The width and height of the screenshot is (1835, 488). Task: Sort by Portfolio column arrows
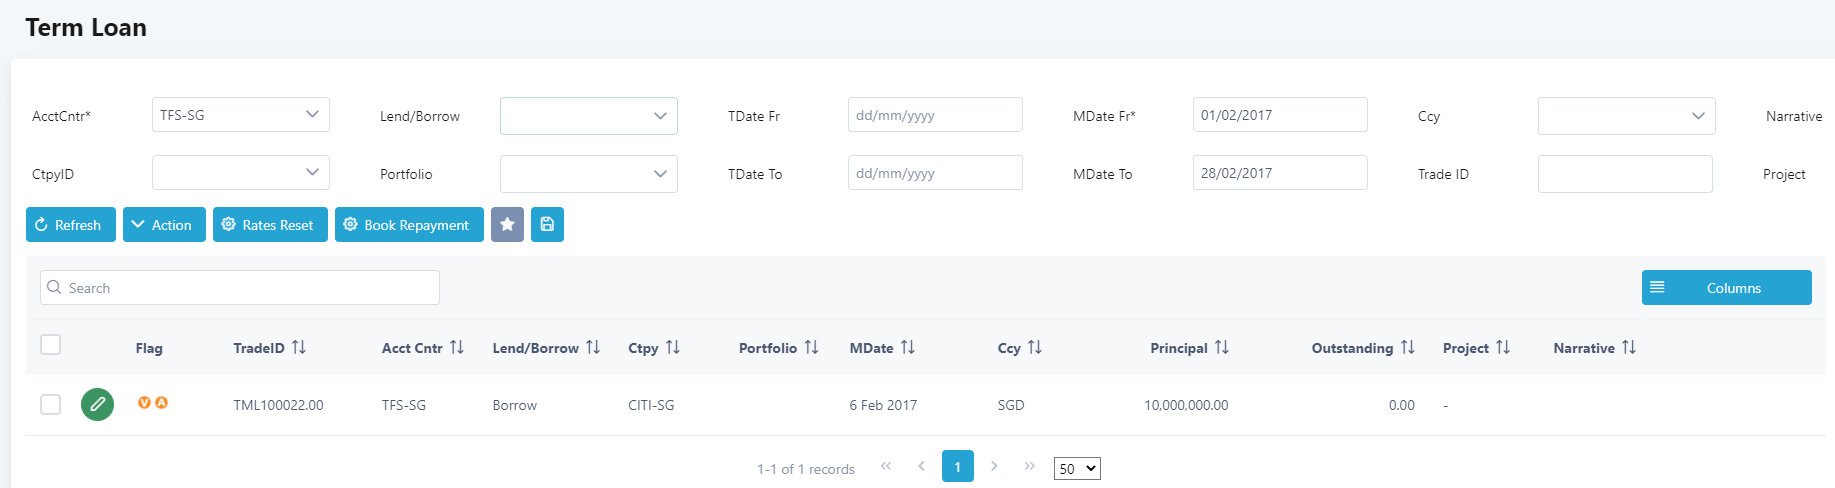click(x=812, y=348)
